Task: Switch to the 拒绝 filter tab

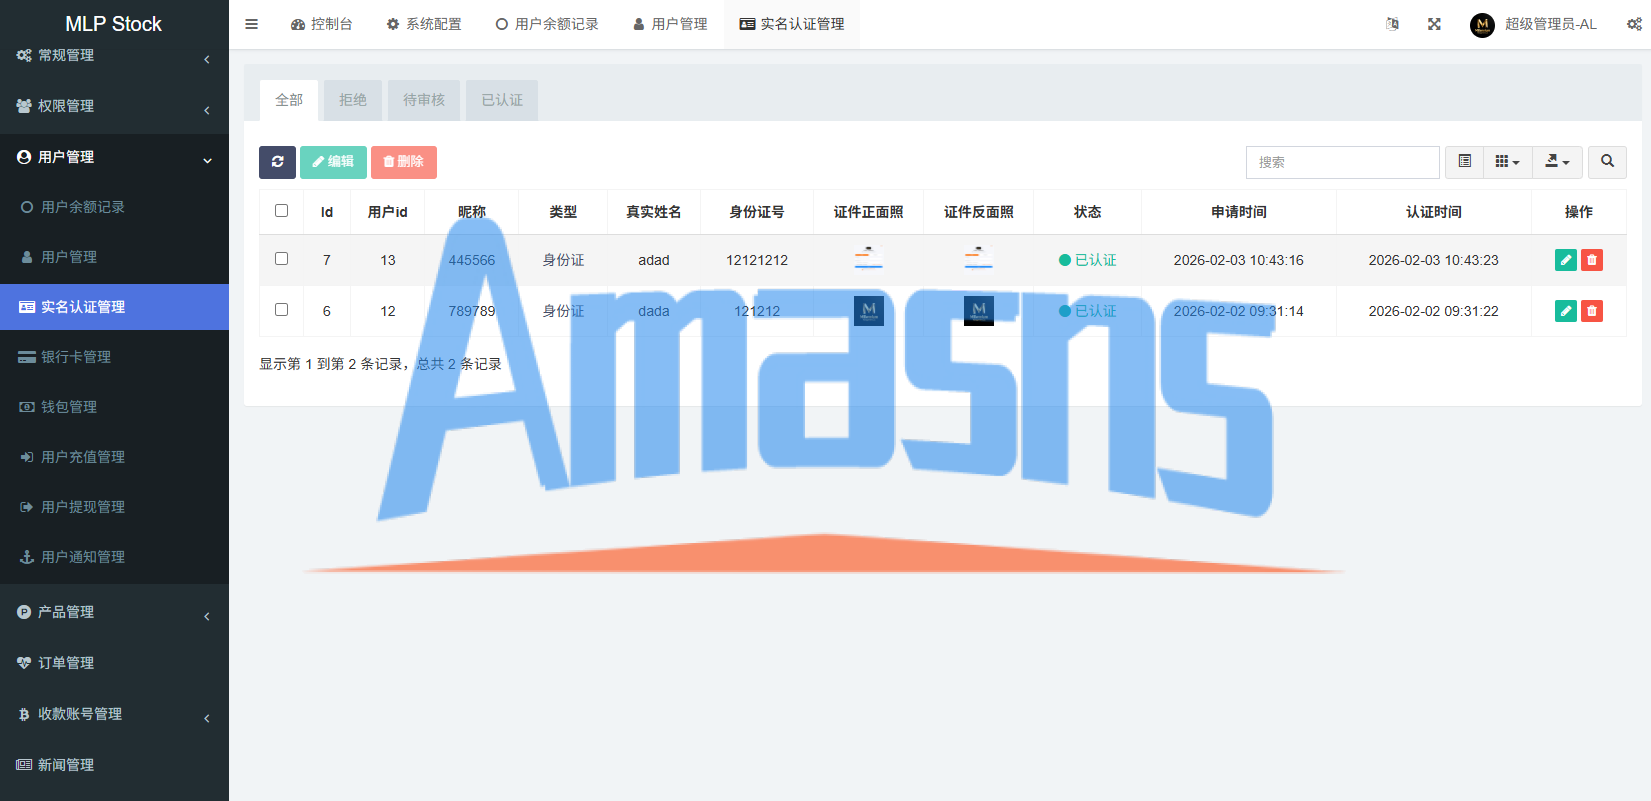Action: [x=353, y=100]
